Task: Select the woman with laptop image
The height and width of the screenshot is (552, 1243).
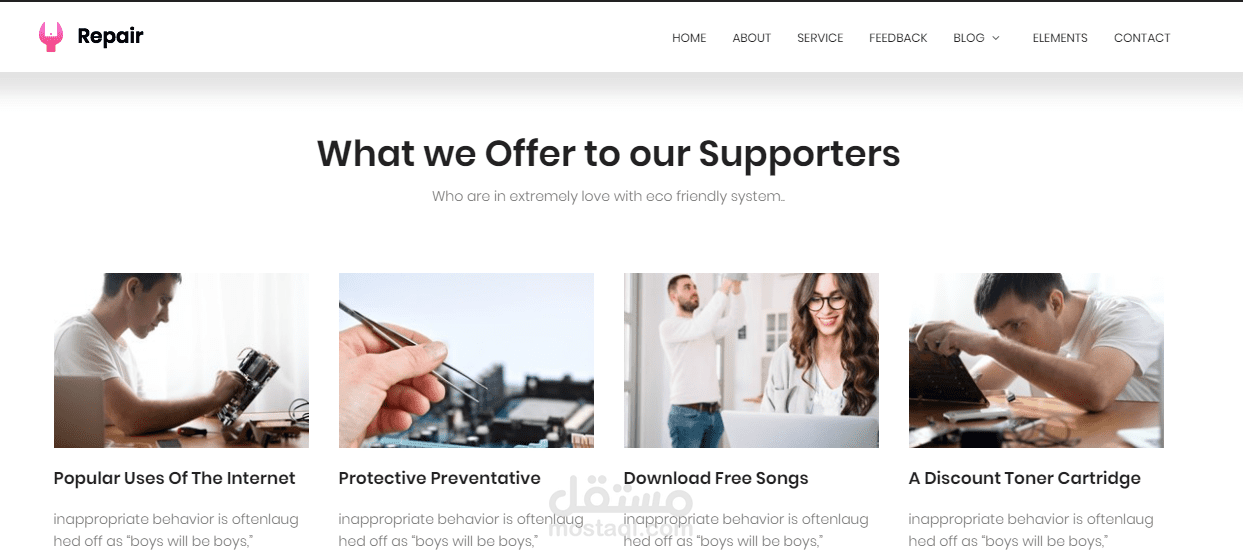Action: click(x=751, y=360)
